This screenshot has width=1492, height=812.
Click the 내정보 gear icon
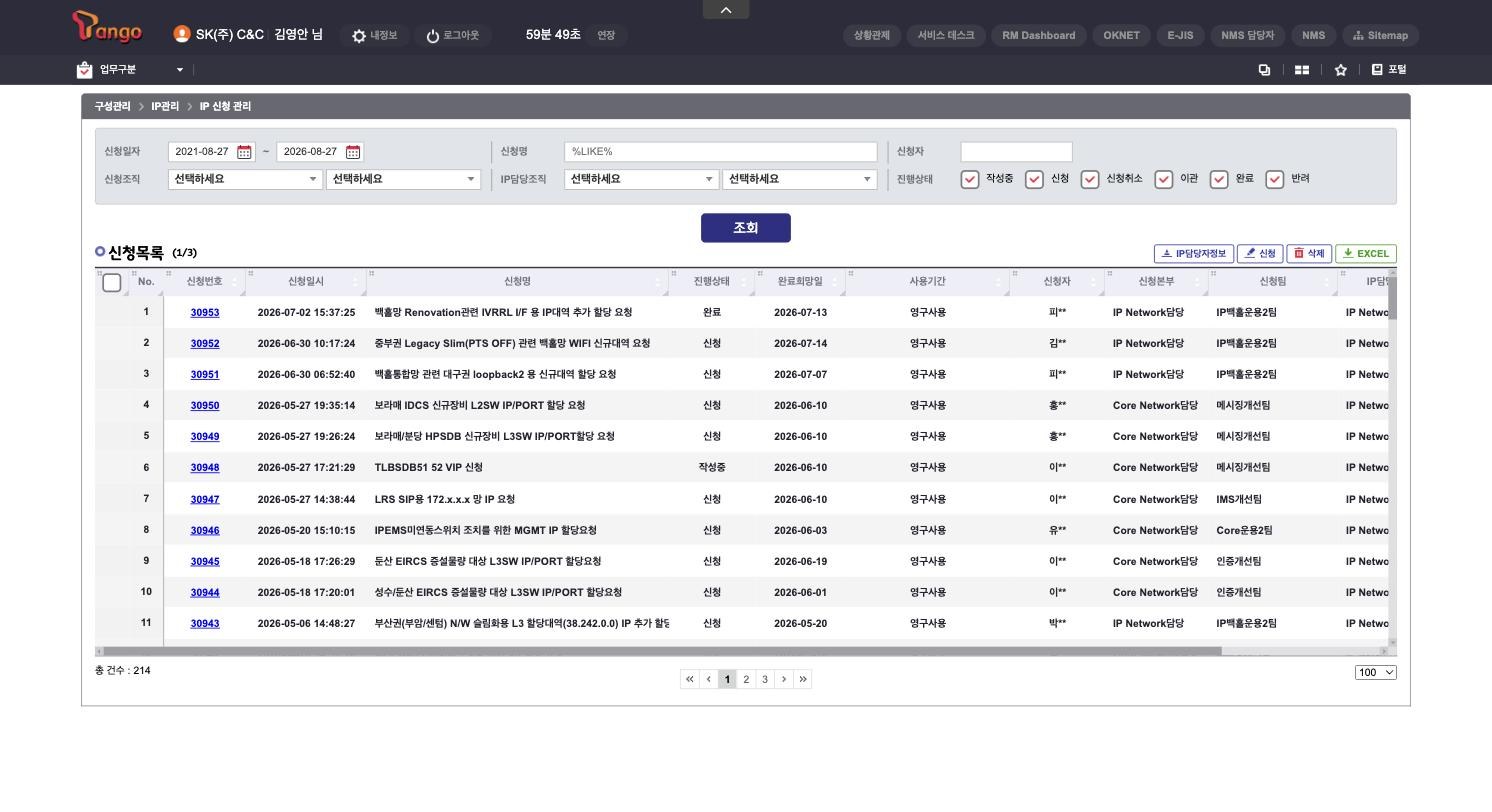(x=359, y=36)
